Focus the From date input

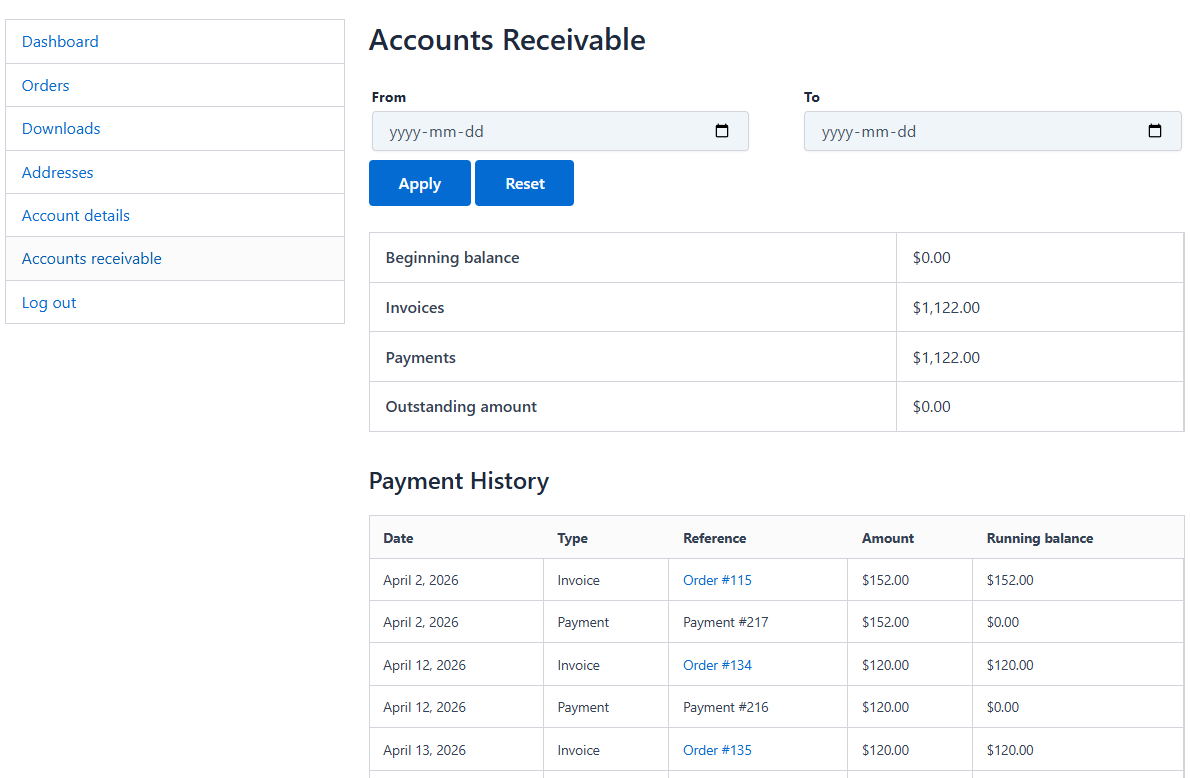point(560,131)
